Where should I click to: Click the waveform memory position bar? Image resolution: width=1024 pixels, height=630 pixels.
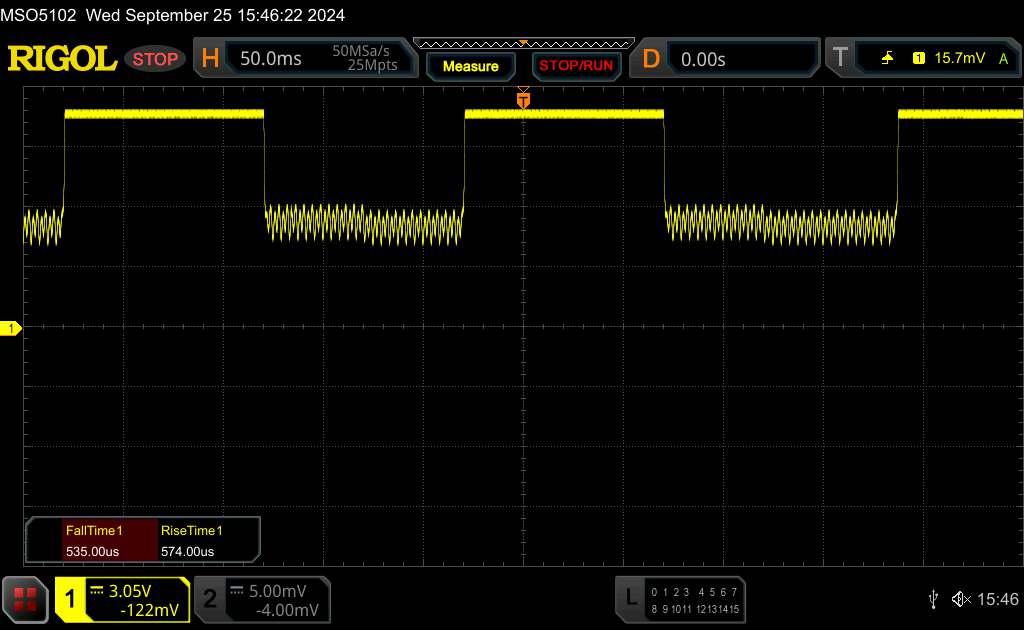pyautogui.click(x=523, y=44)
